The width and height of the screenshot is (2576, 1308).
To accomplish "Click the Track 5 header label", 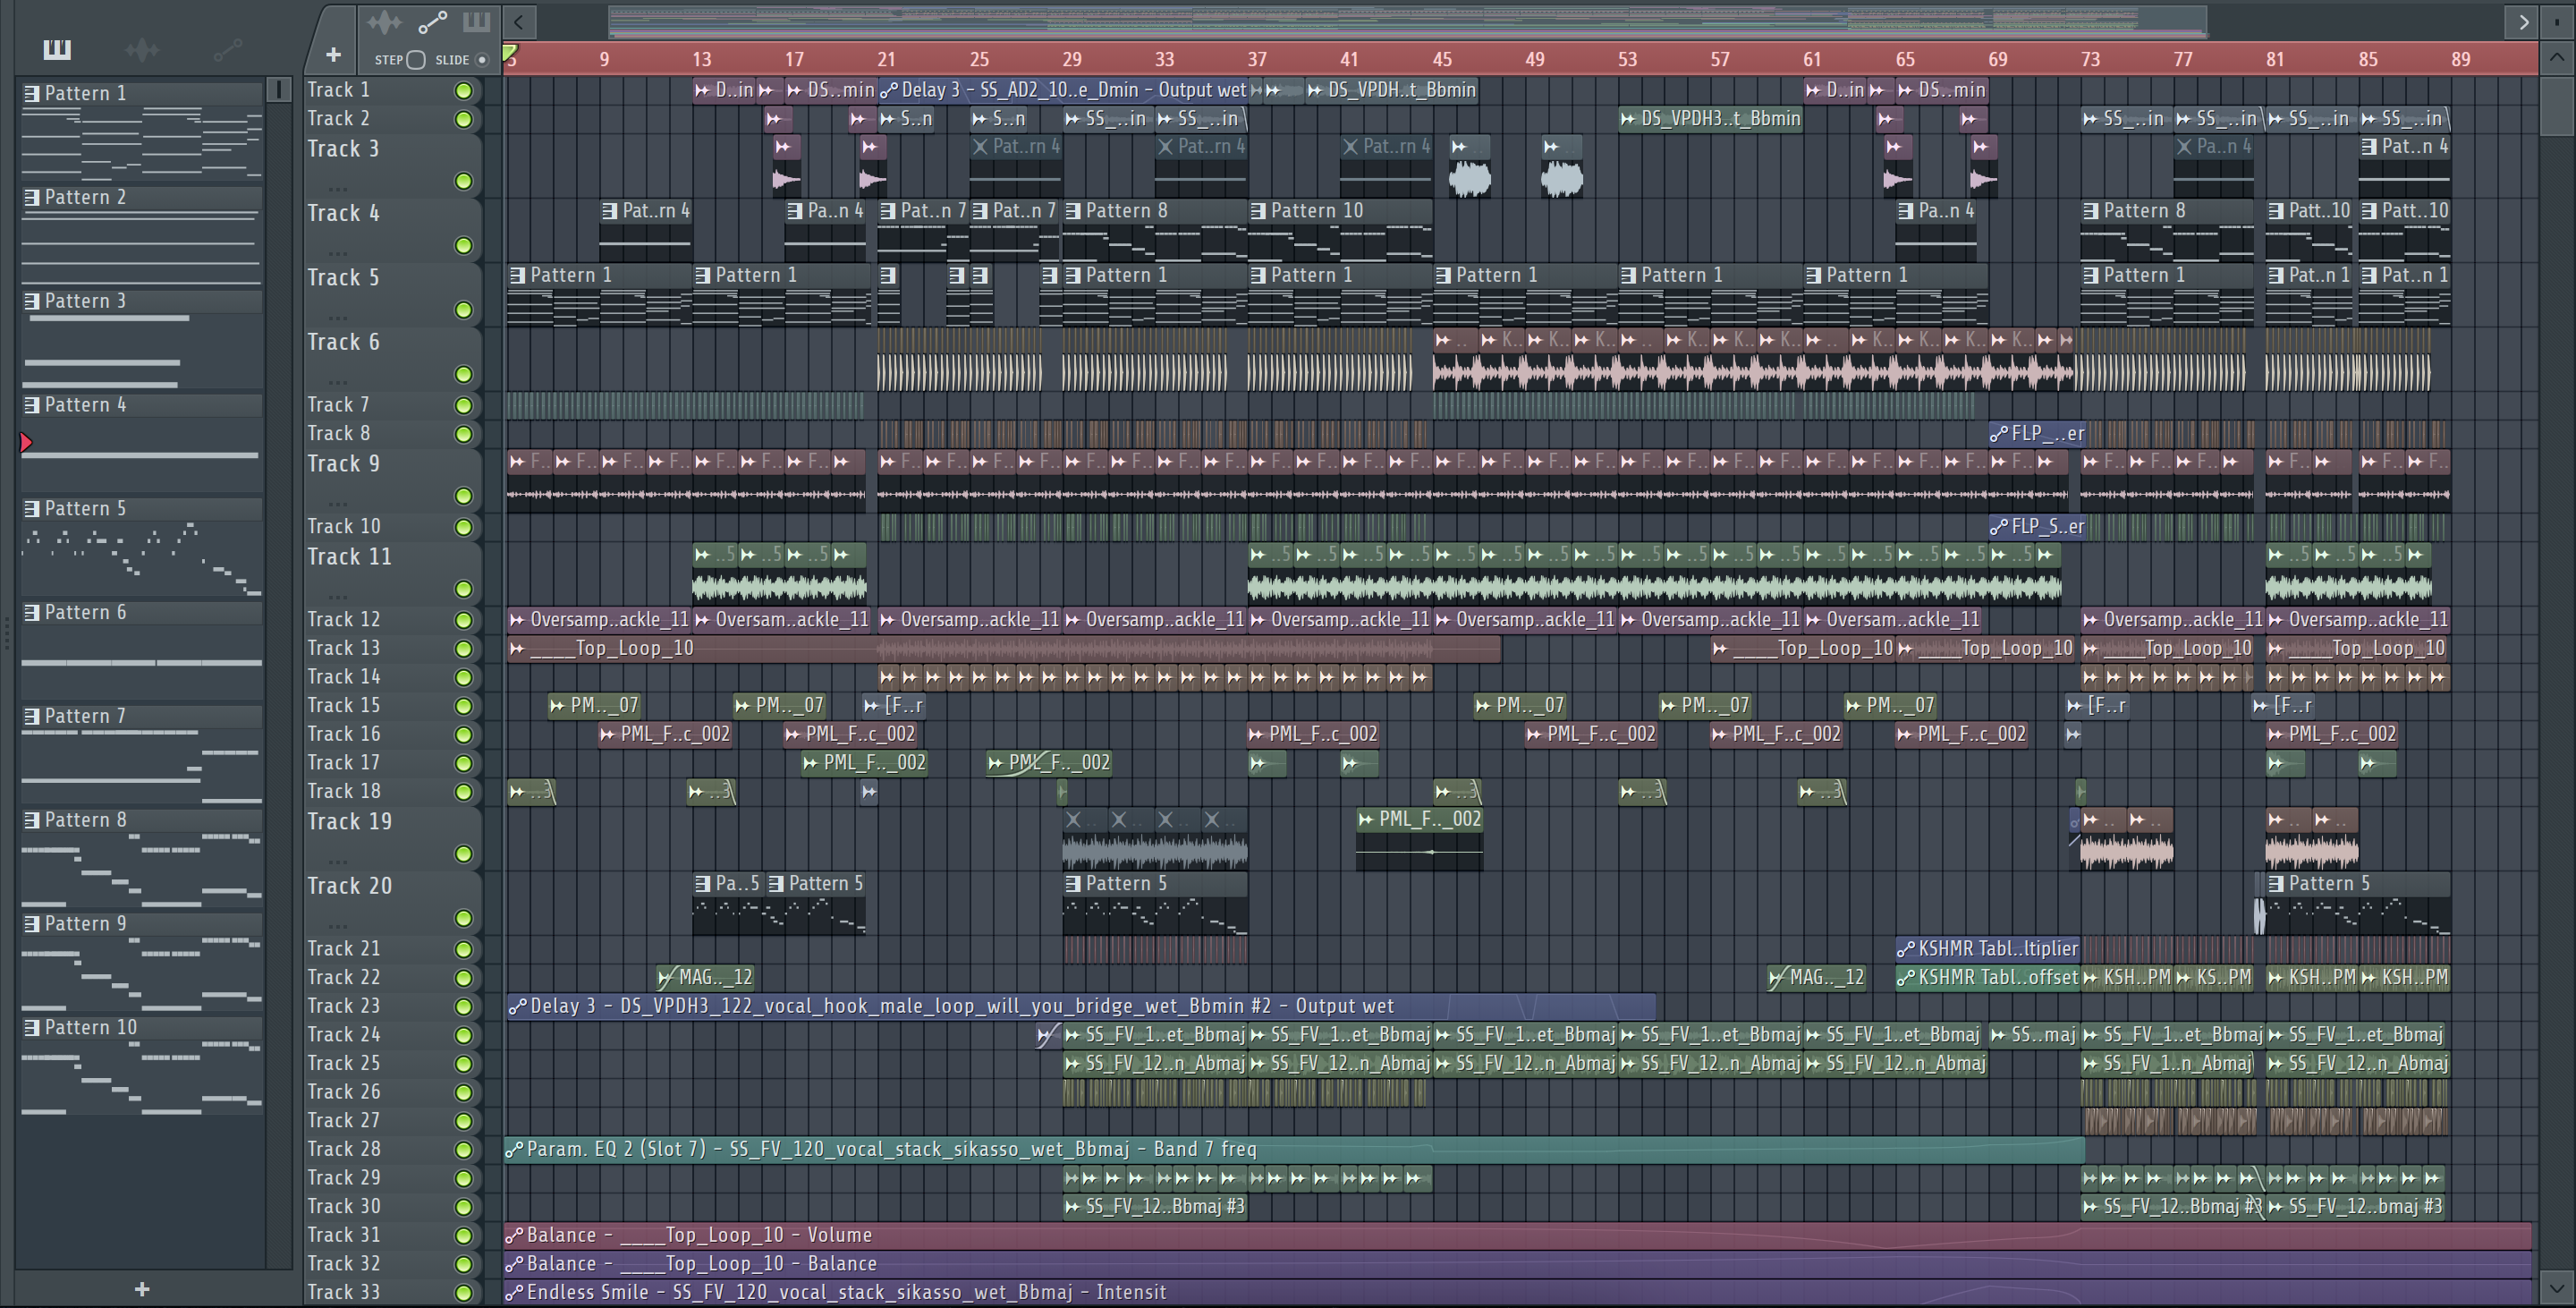I will [x=343, y=278].
